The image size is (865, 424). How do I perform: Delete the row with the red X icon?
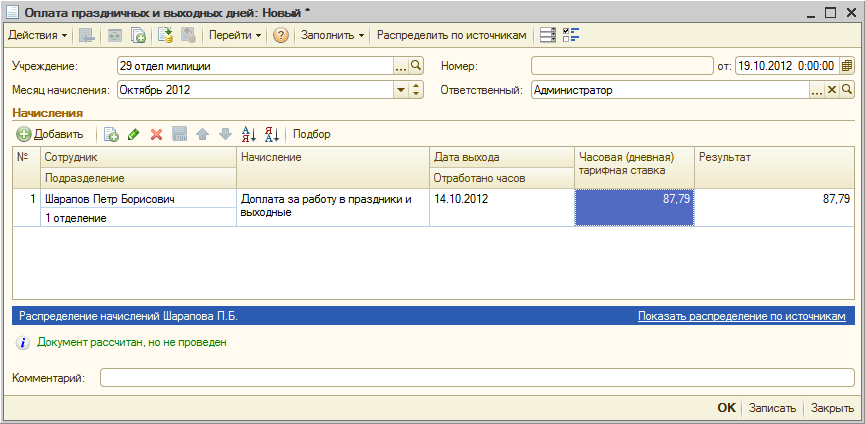pyautogui.click(x=157, y=134)
